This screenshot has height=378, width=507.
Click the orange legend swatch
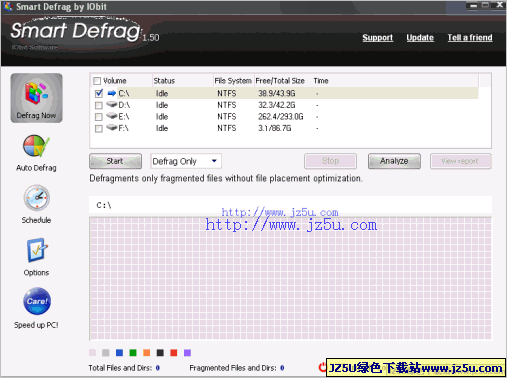(147, 353)
